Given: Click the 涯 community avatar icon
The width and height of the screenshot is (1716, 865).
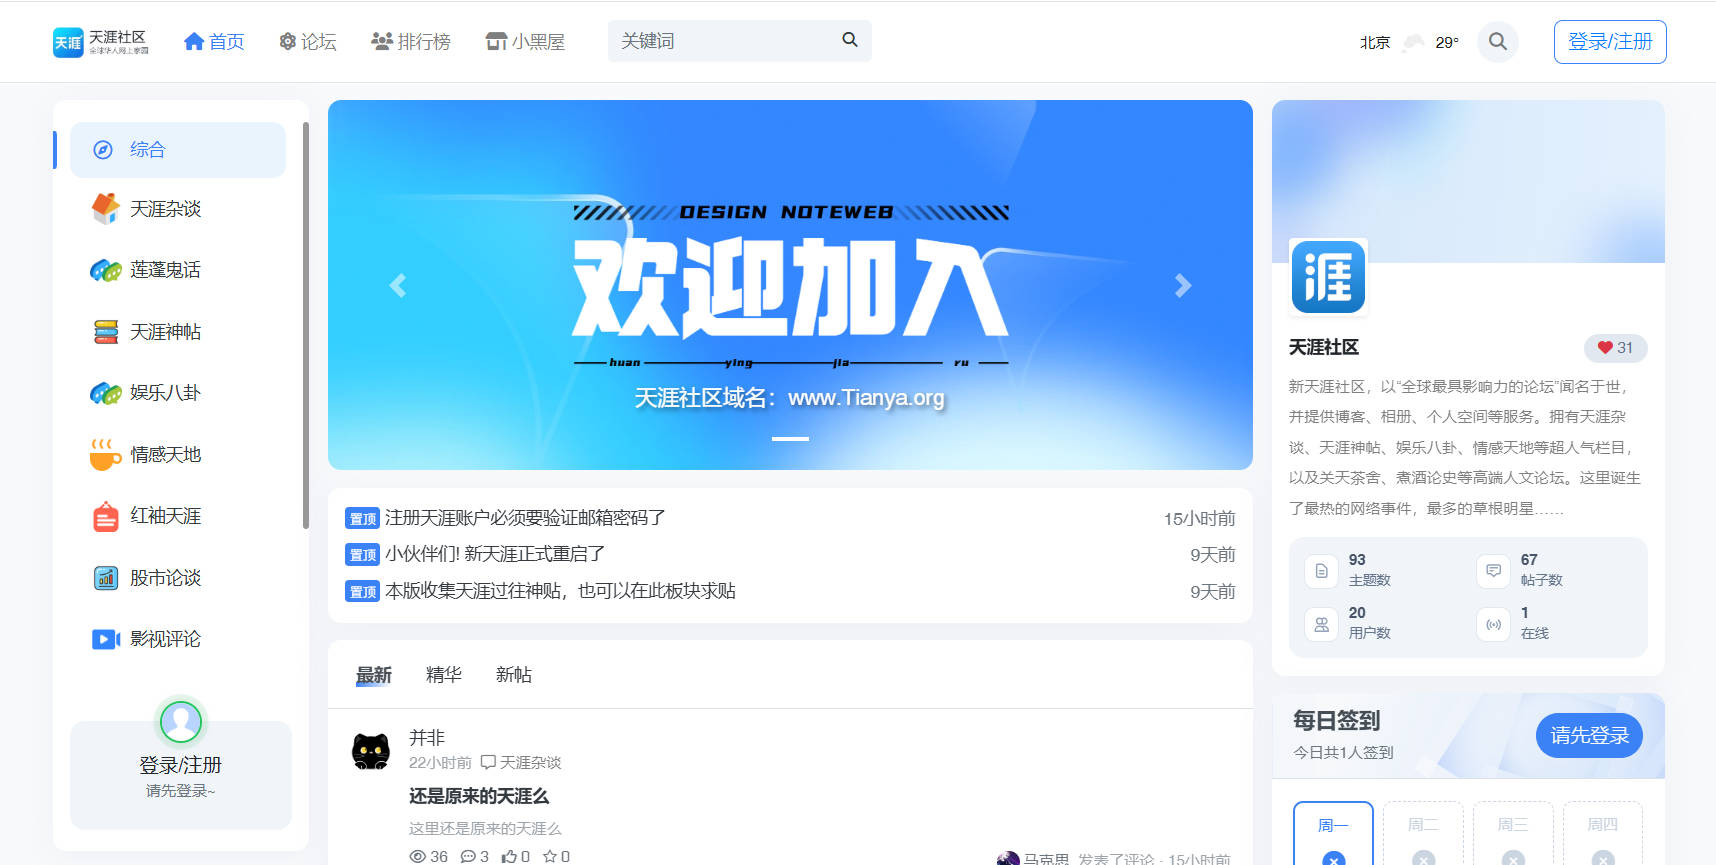Looking at the screenshot, I should [x=1328, y=277].
